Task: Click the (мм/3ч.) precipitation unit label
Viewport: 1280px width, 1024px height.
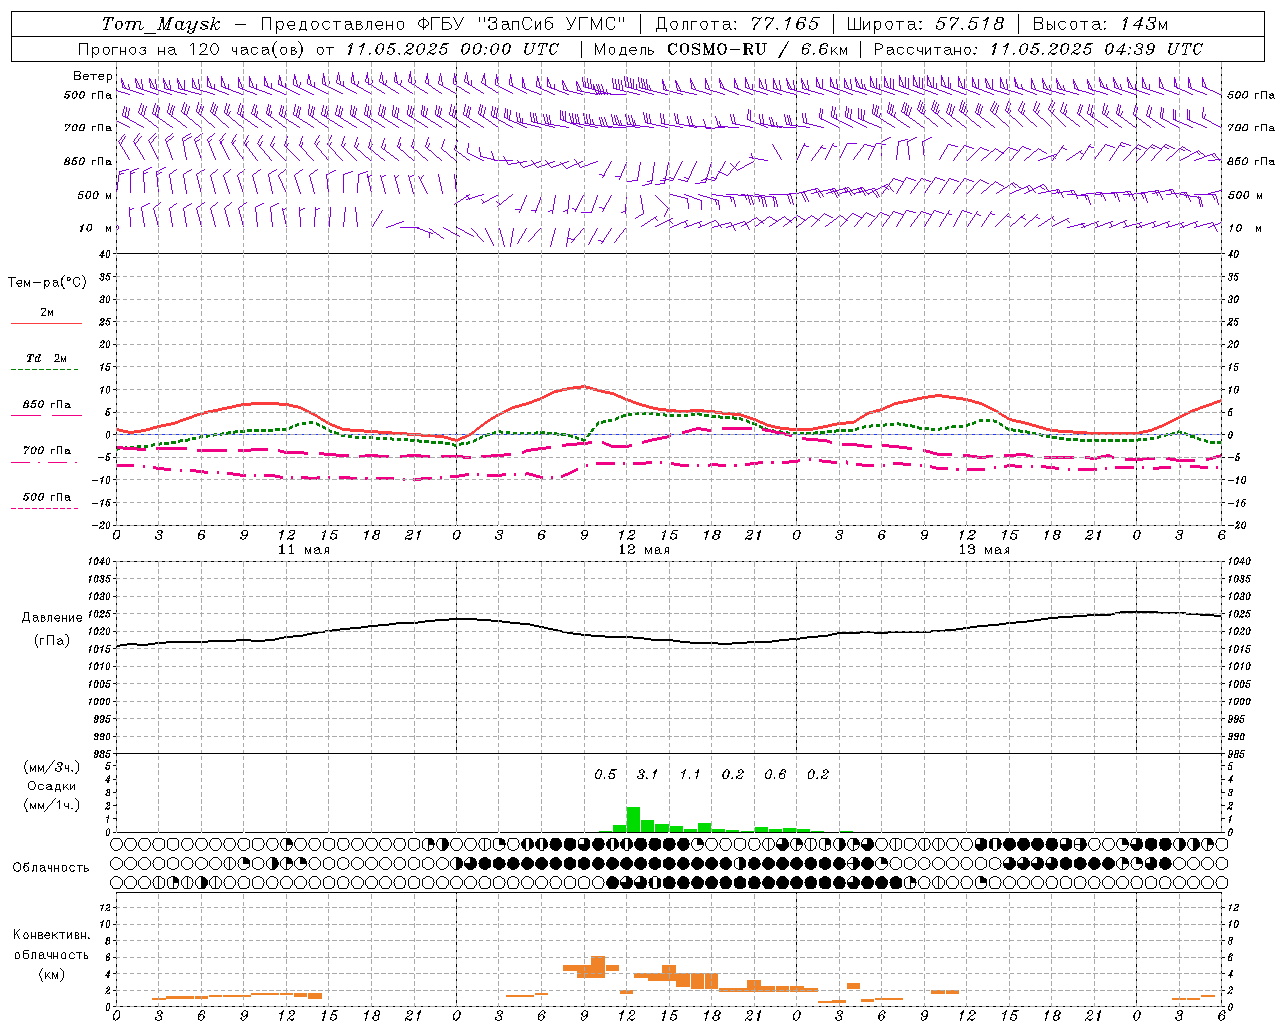Action: pyautogui.click(x=52, y=767)
